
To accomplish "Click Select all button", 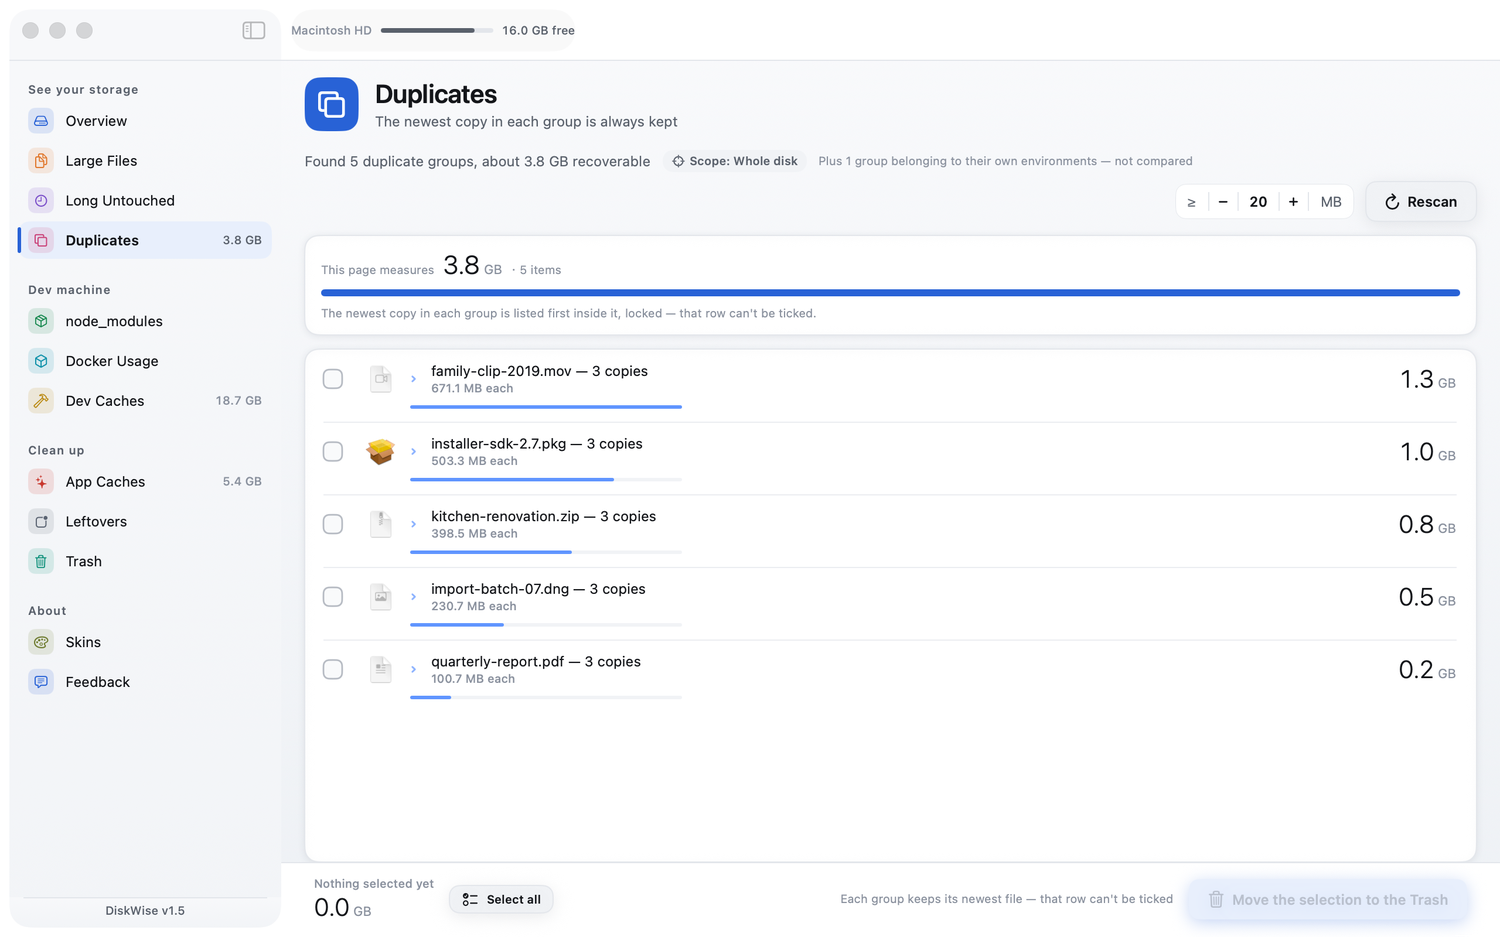I will tap(501, 900).
